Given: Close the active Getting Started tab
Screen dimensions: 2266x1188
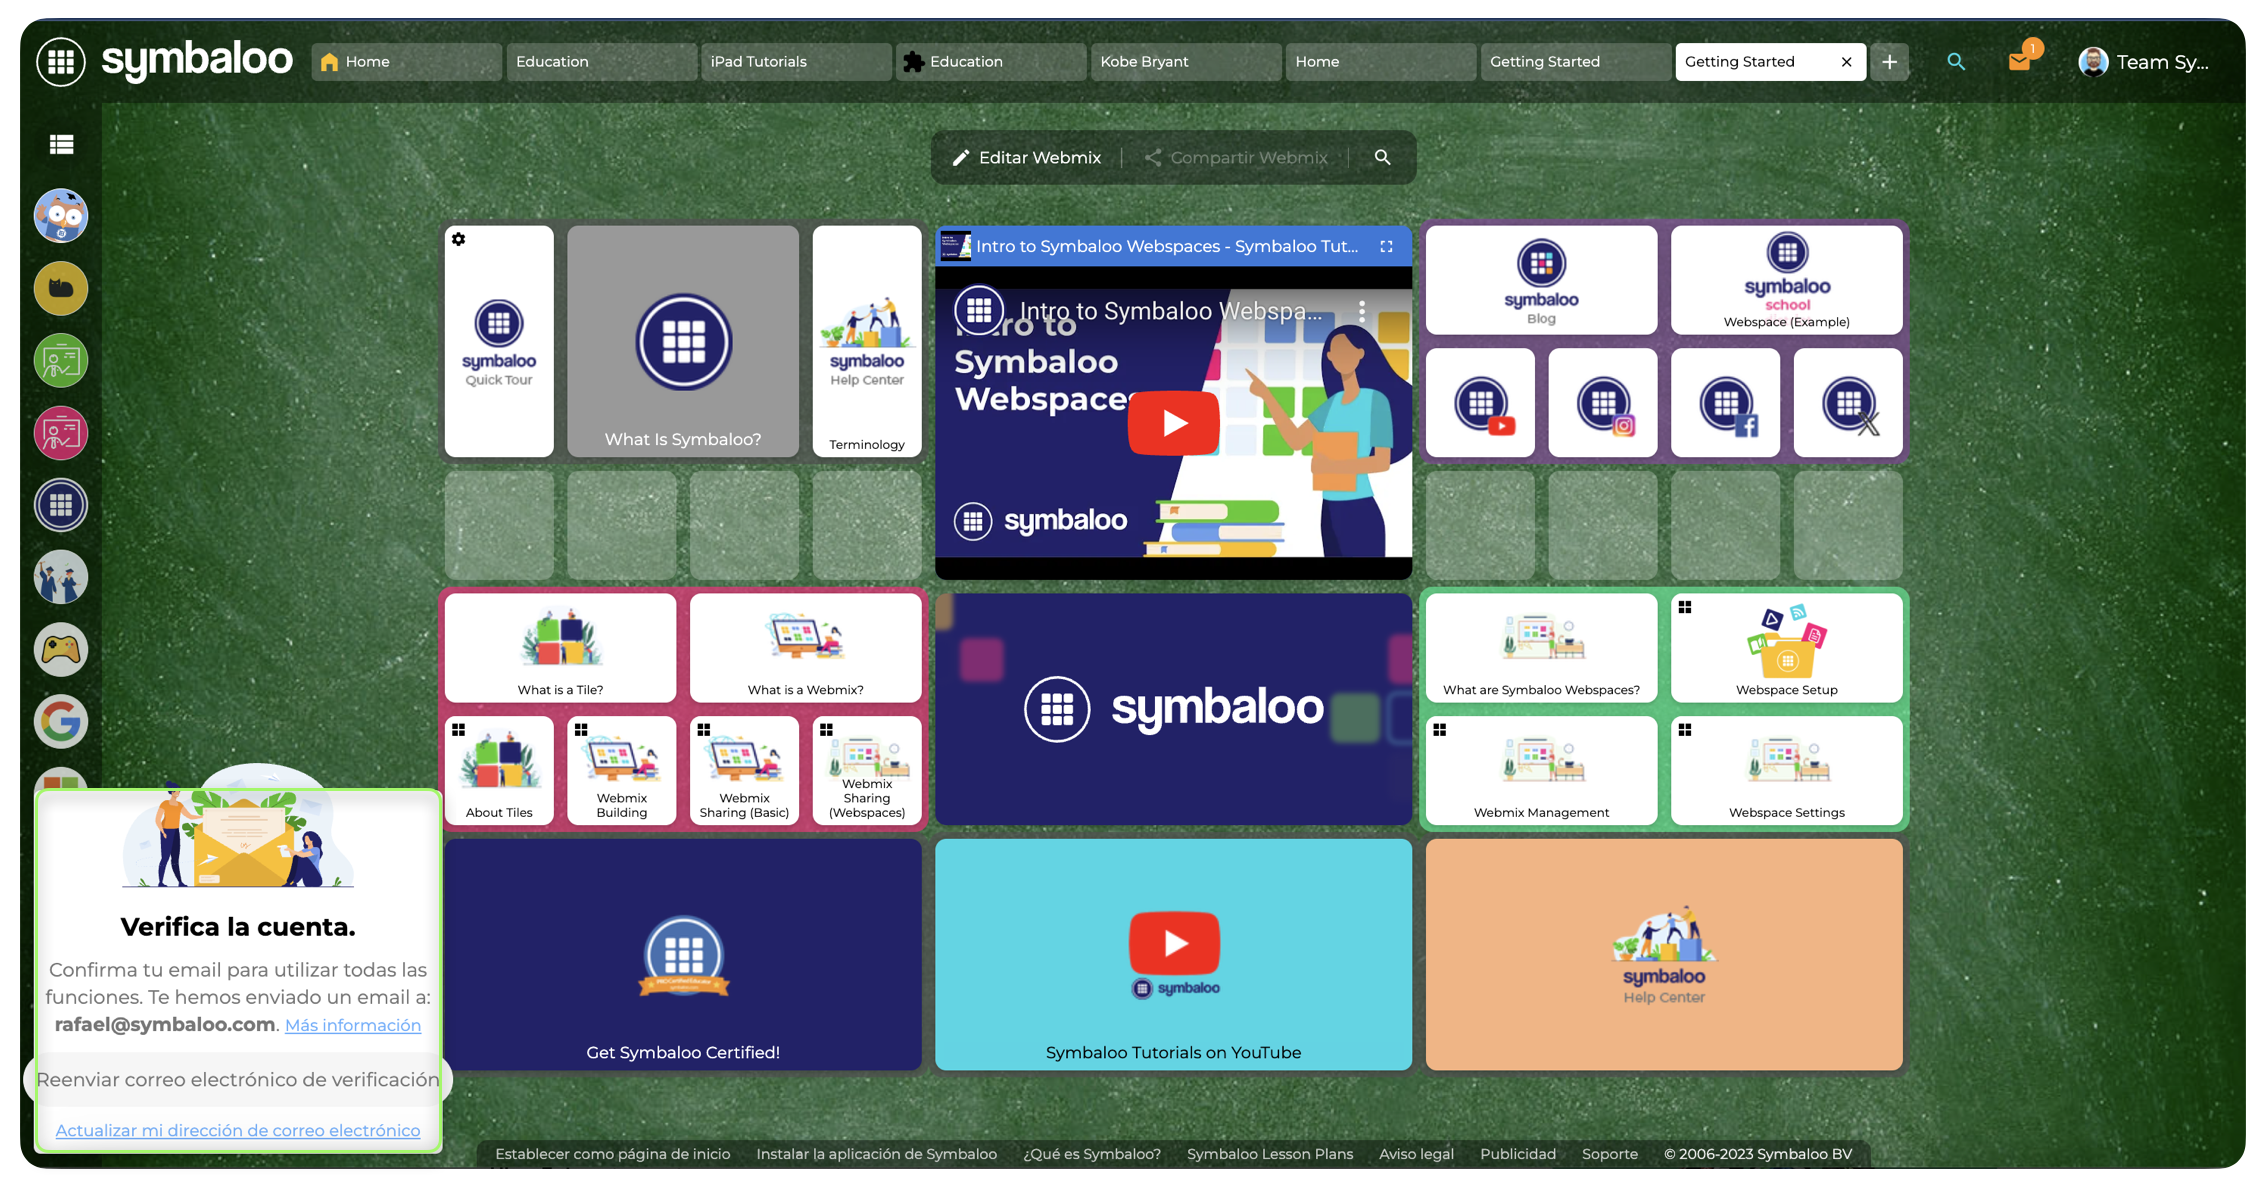Looking at the screenshot, I should tap(1846, 62).
